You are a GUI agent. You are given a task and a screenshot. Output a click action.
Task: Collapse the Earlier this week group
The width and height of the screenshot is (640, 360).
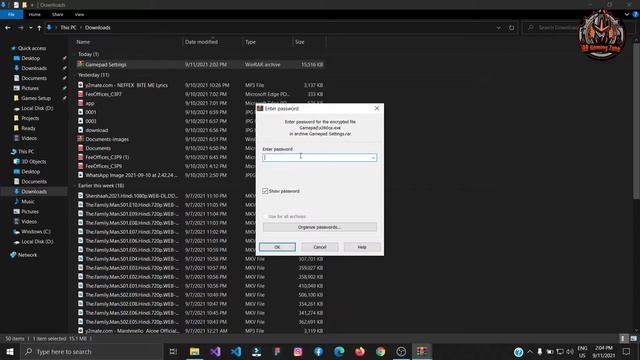tap(75, 186)
